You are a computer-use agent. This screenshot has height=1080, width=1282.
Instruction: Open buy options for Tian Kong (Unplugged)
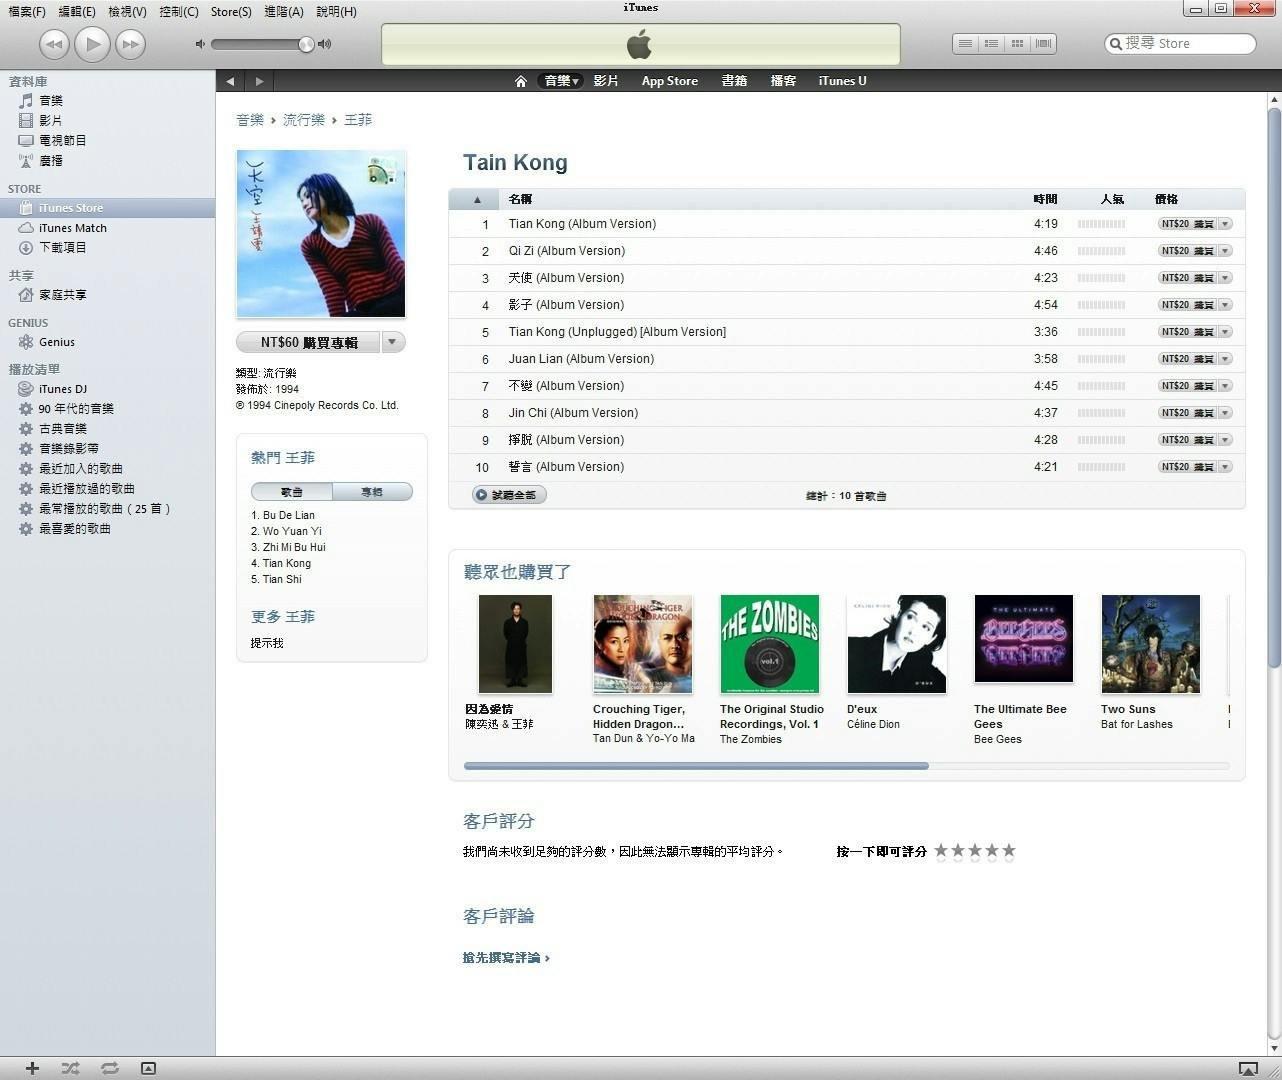point(1225,332)
